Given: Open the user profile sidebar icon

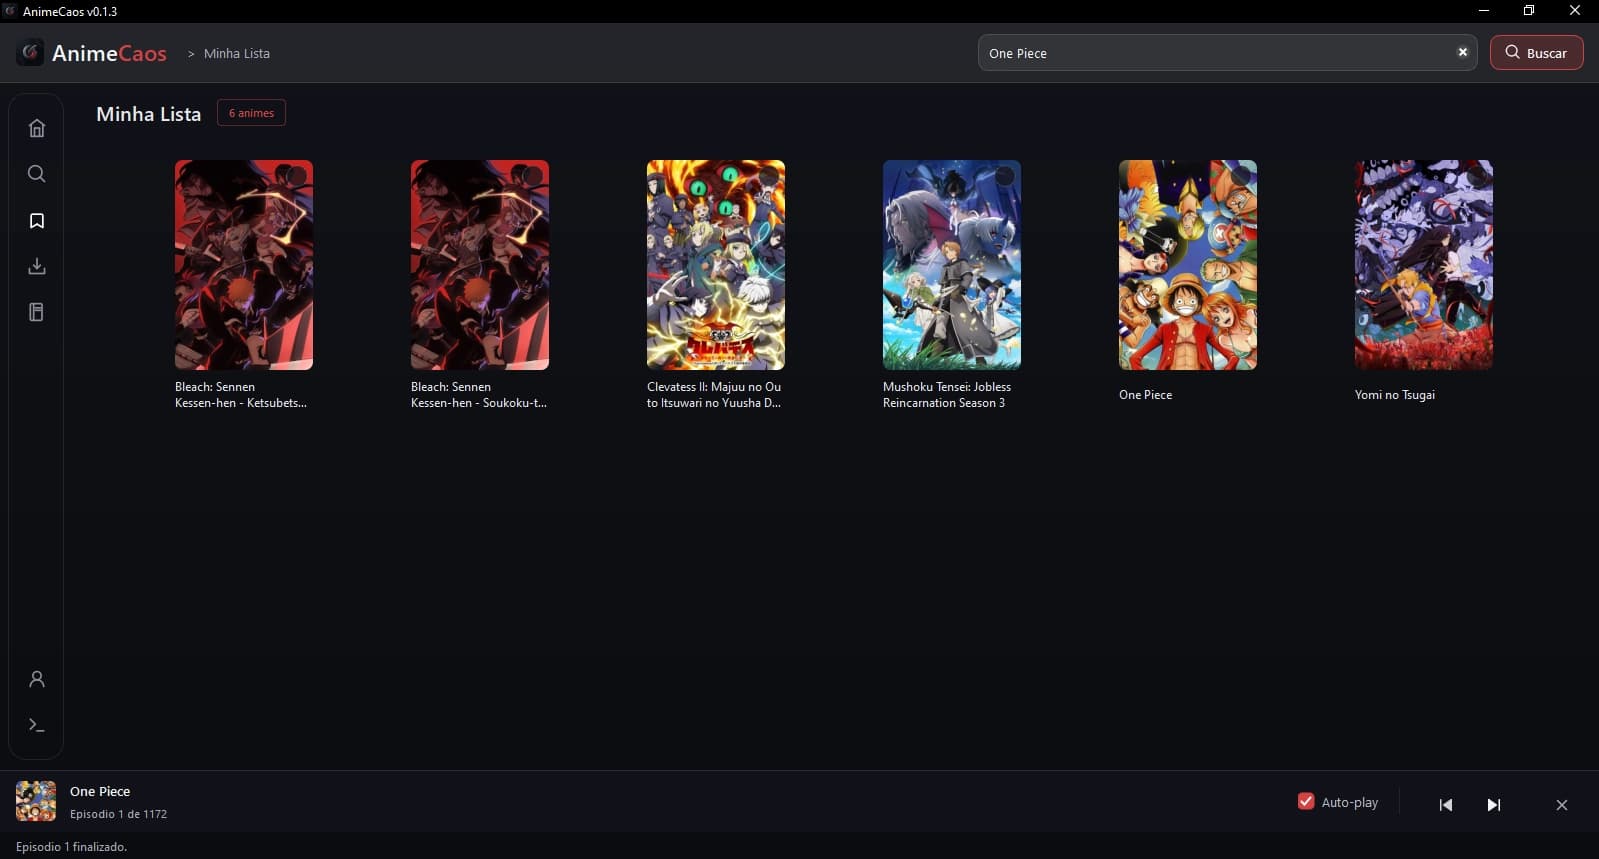Looking at the screenshot, I should [37, 679].
